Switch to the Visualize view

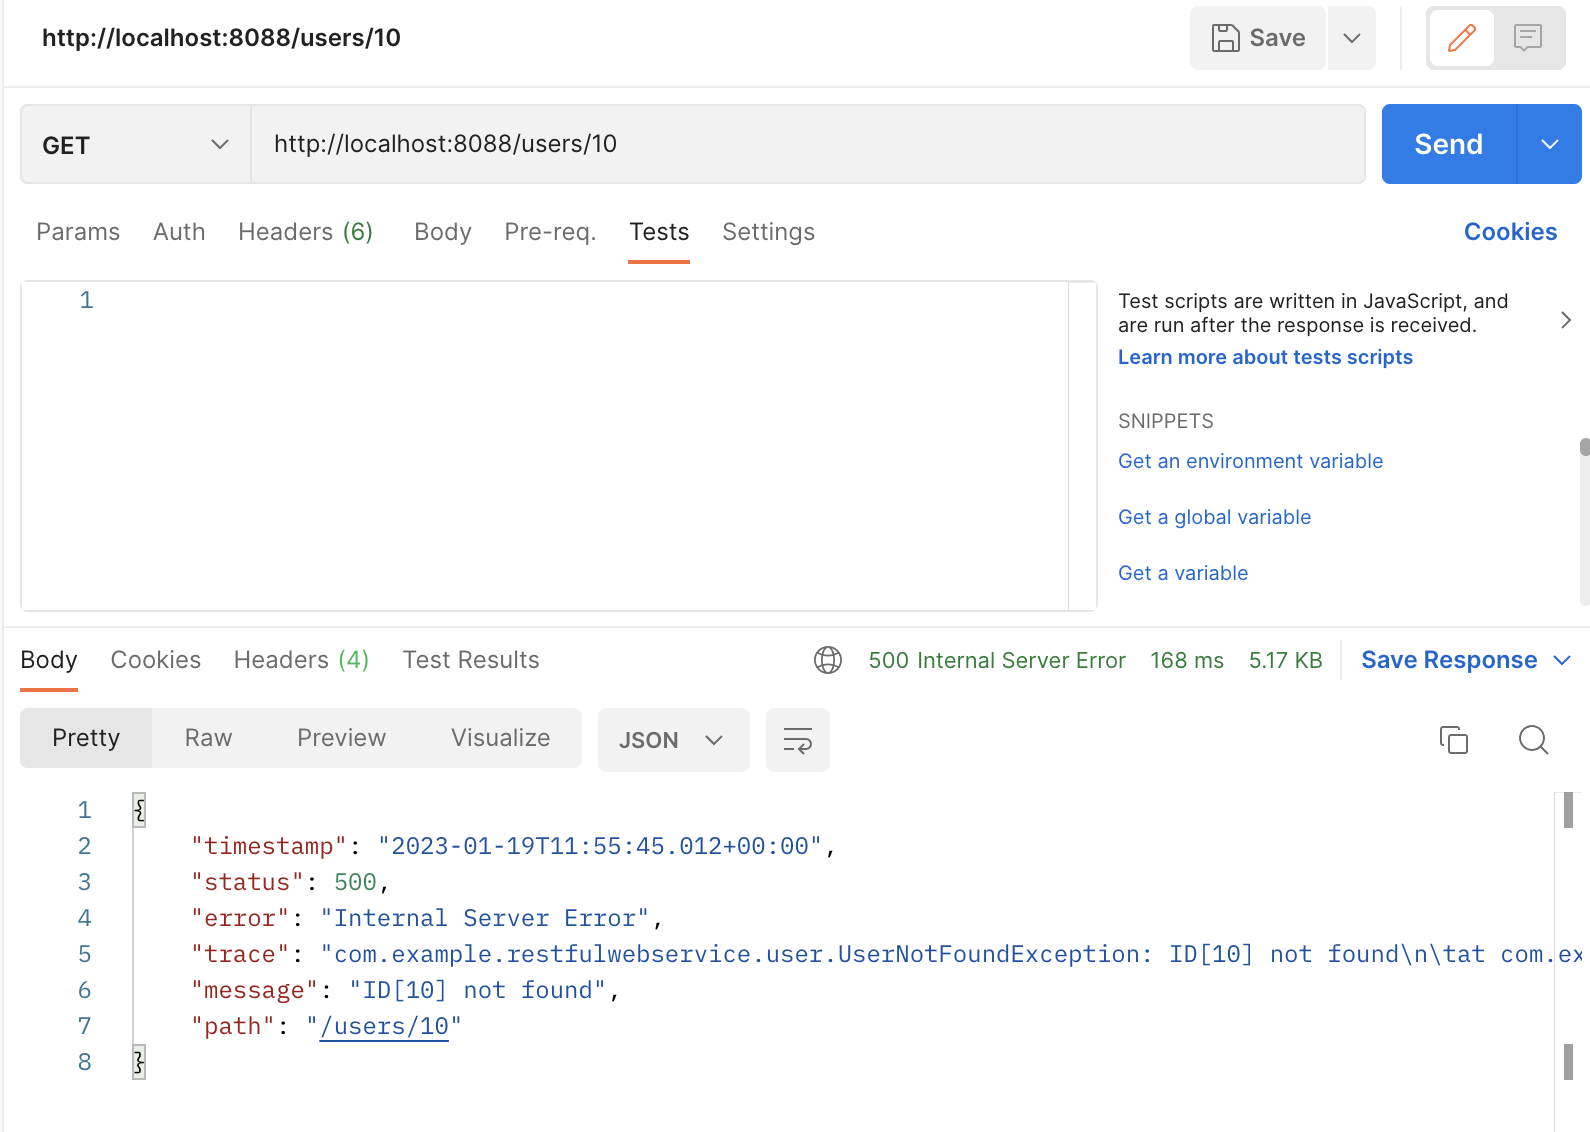tap(500, 738)
